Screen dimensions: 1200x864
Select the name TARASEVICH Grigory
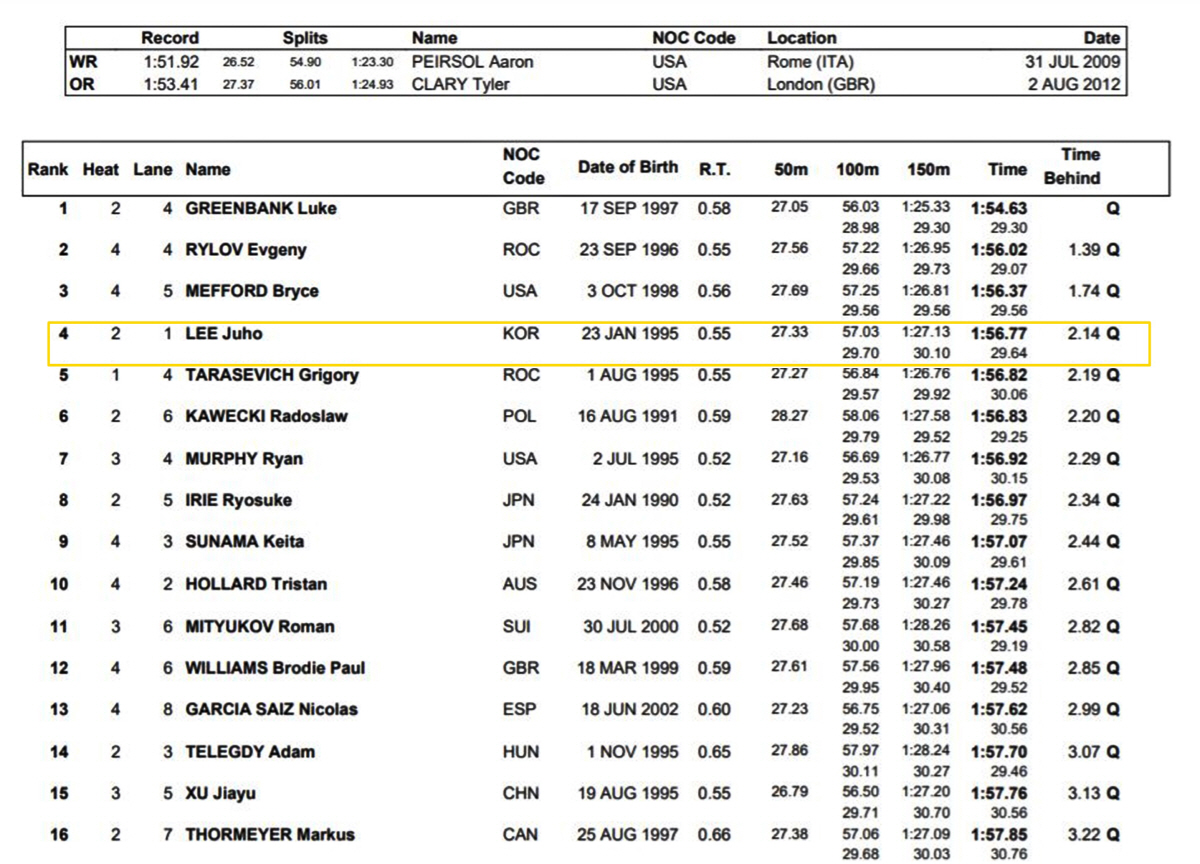271,375
